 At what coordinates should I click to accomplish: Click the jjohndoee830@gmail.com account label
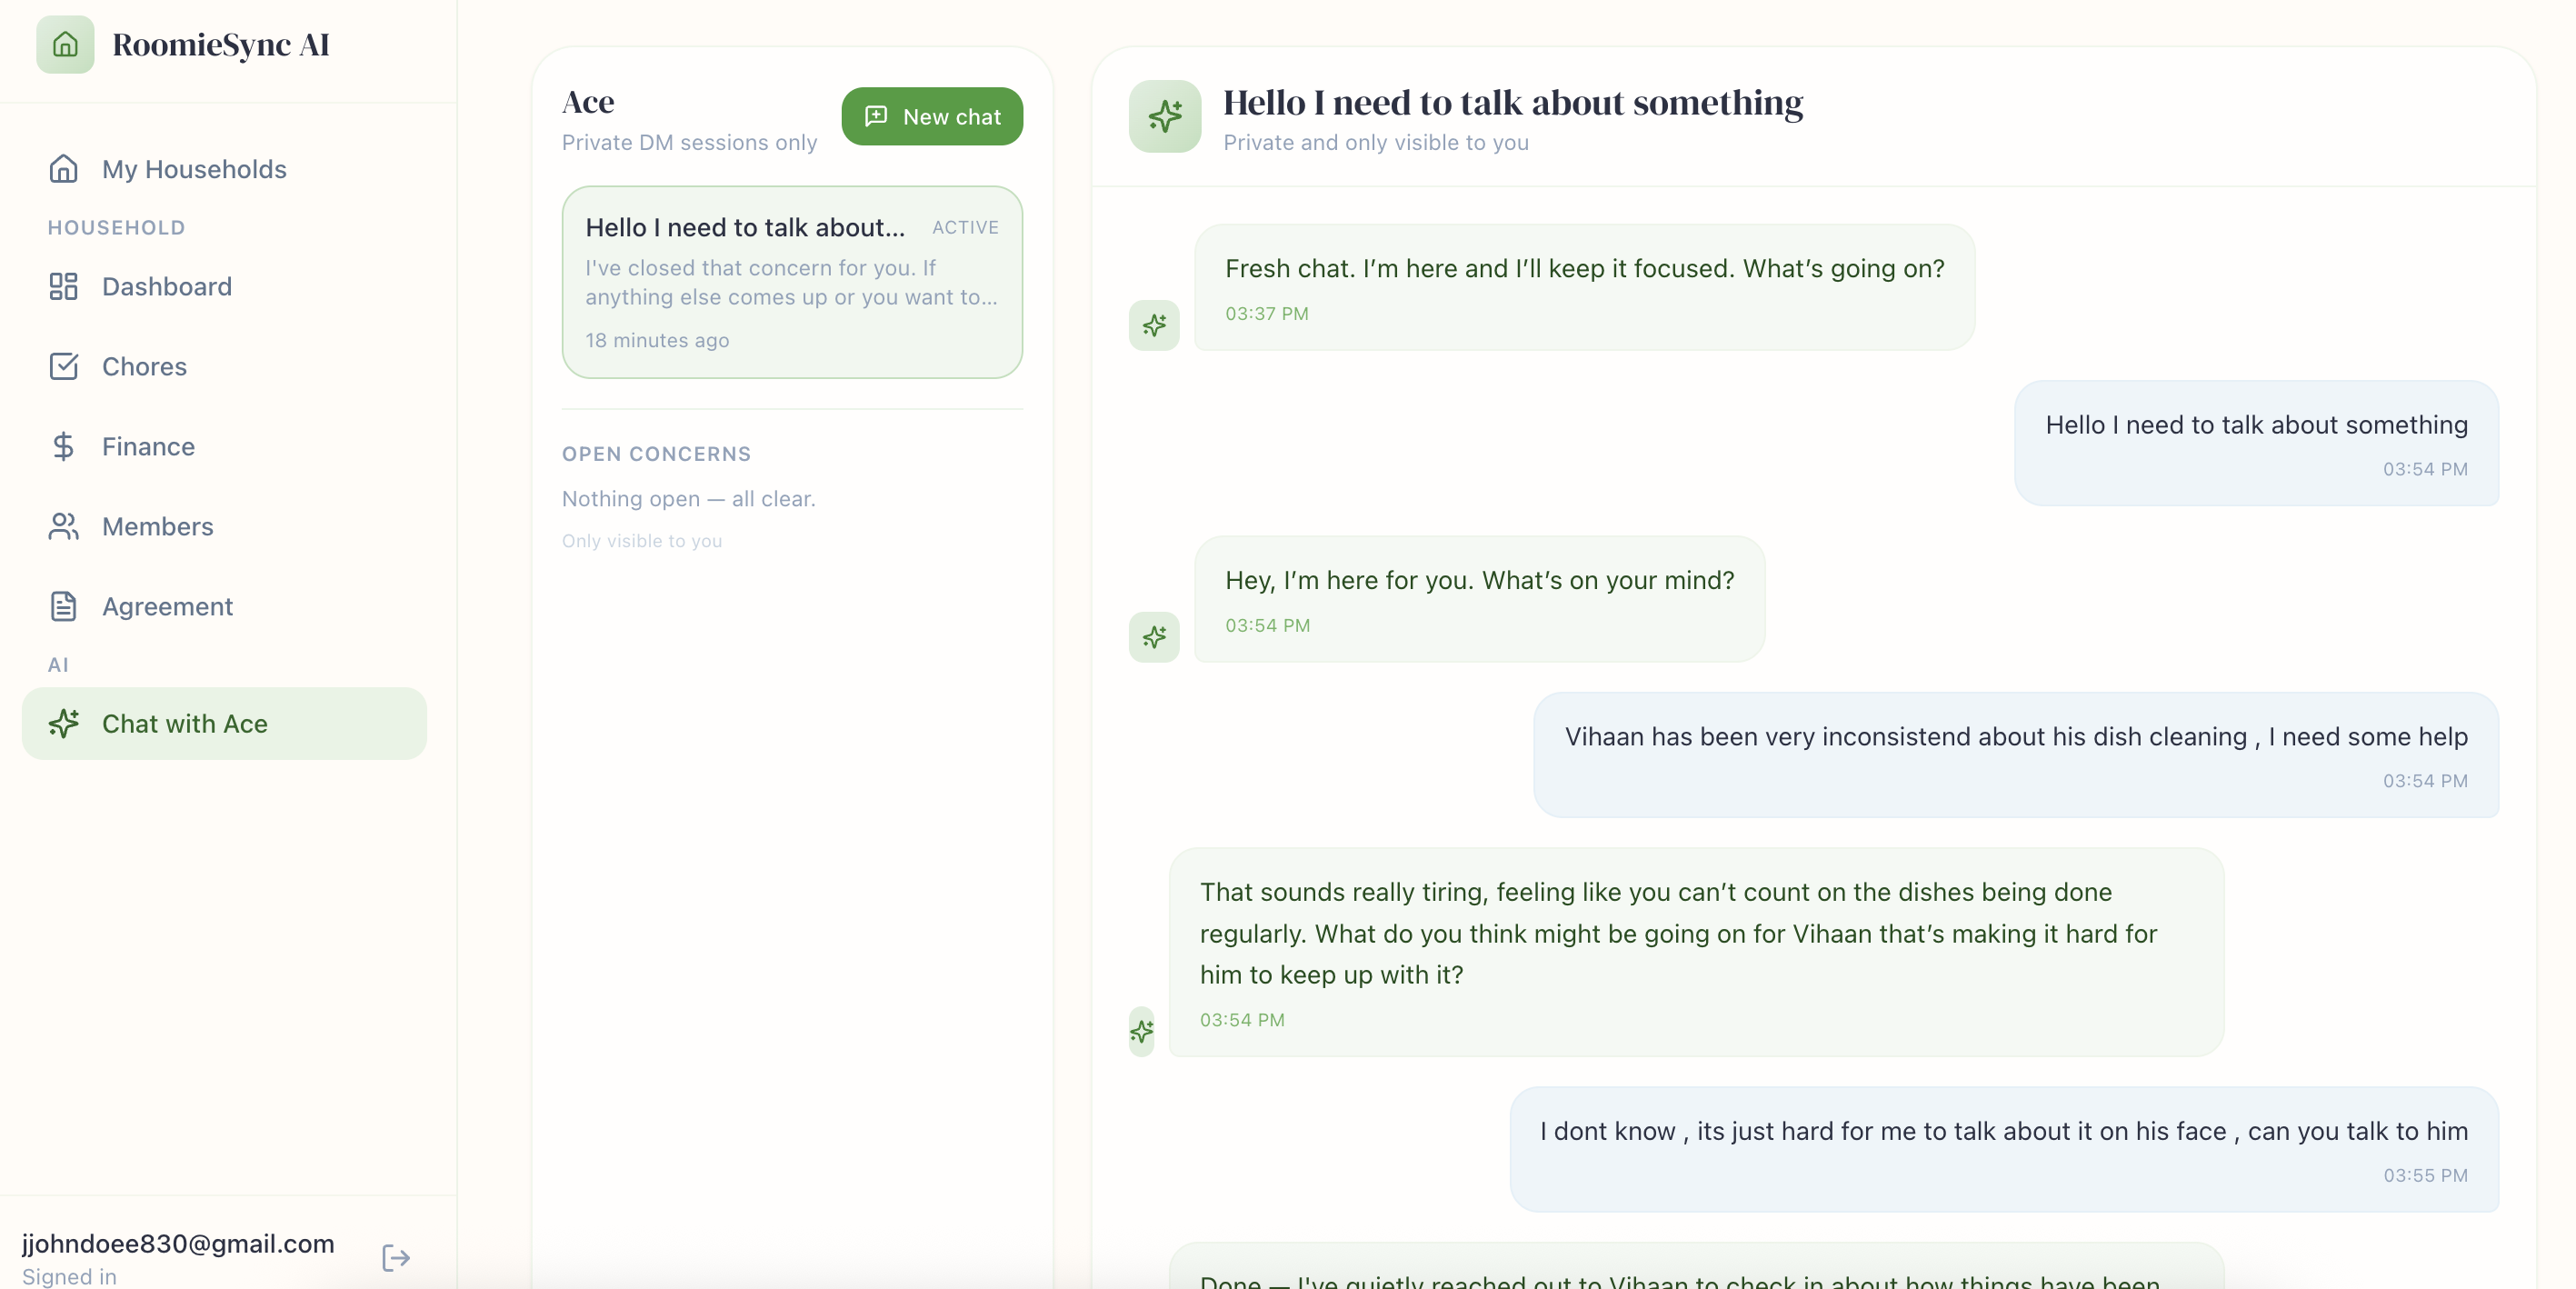[x=178, y=1243]
